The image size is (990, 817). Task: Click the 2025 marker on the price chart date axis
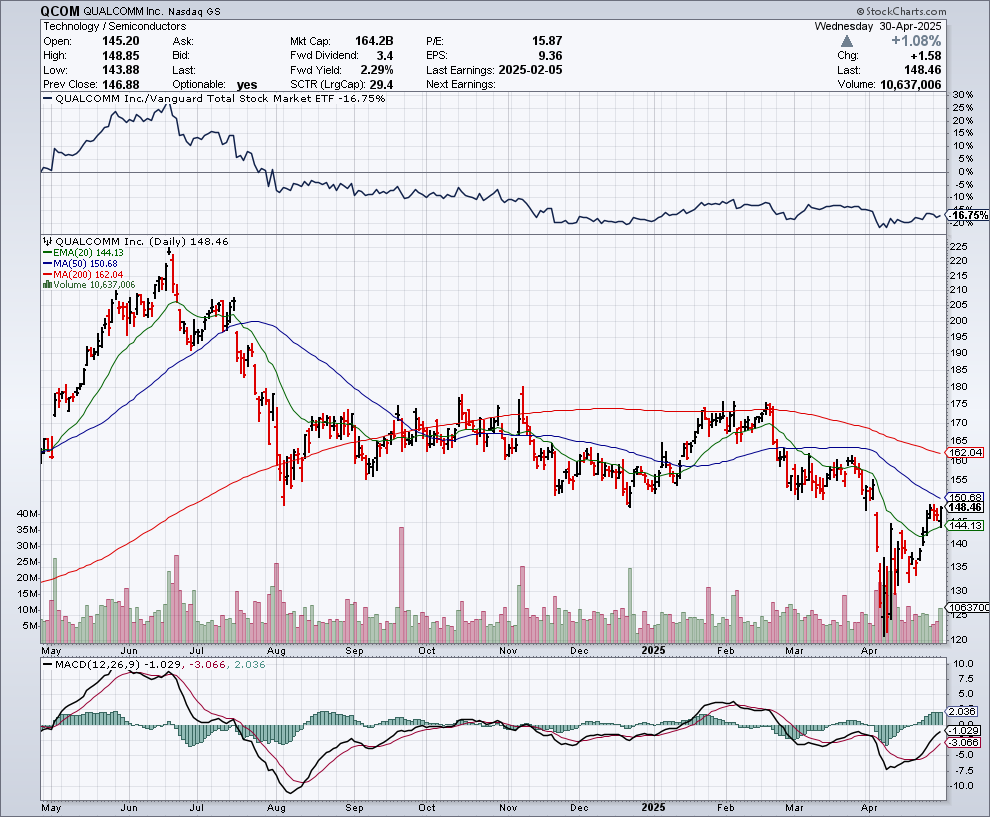(x=653, y=651)
